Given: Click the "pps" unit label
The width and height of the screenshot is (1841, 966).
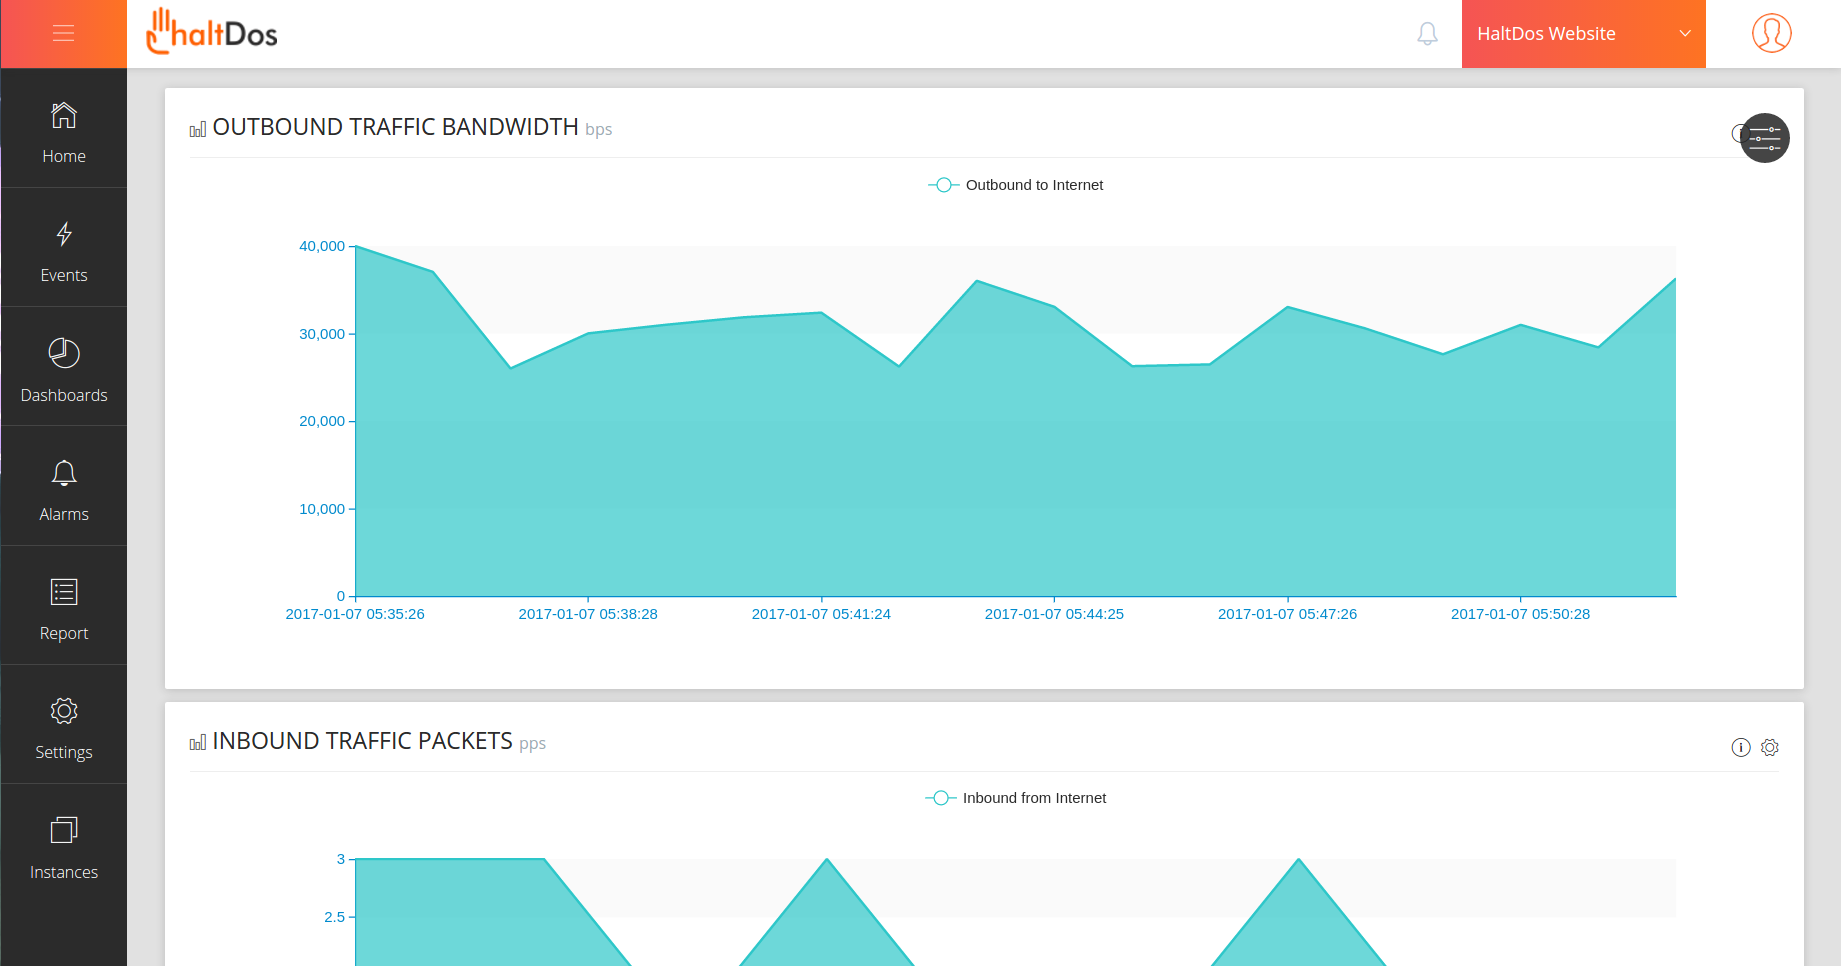Looking at the screenshot, I should (533, 744).
